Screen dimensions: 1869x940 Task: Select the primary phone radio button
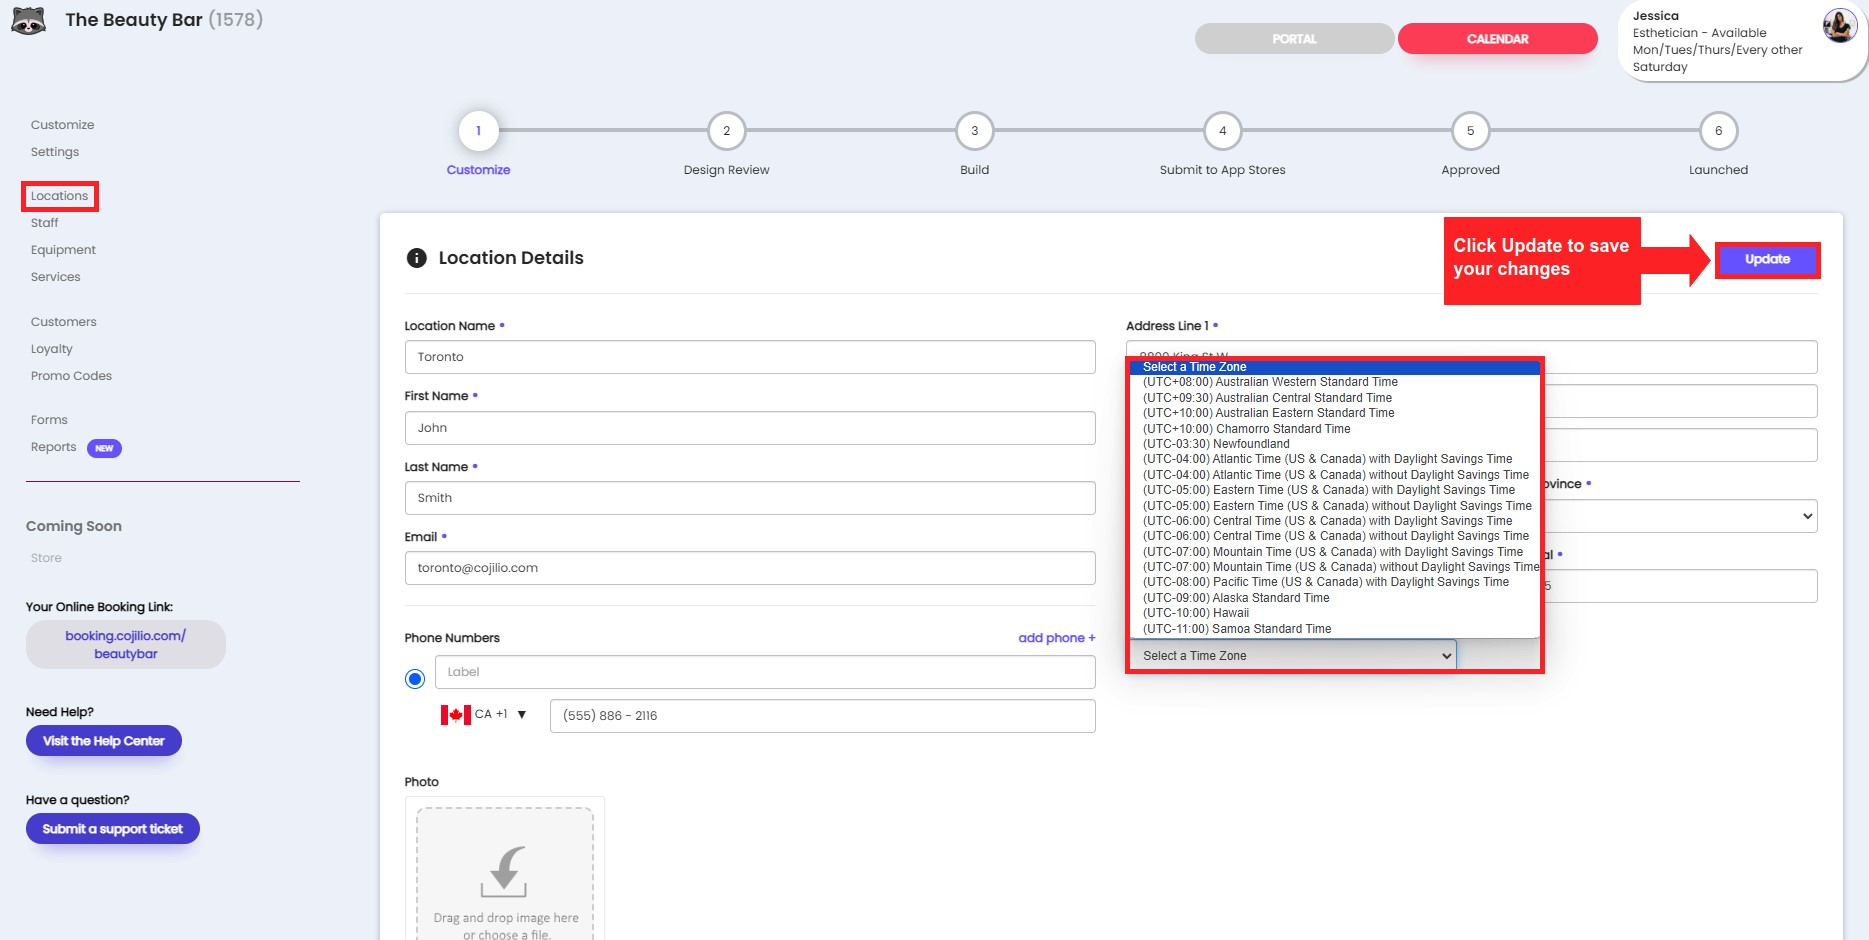(415, 679)
